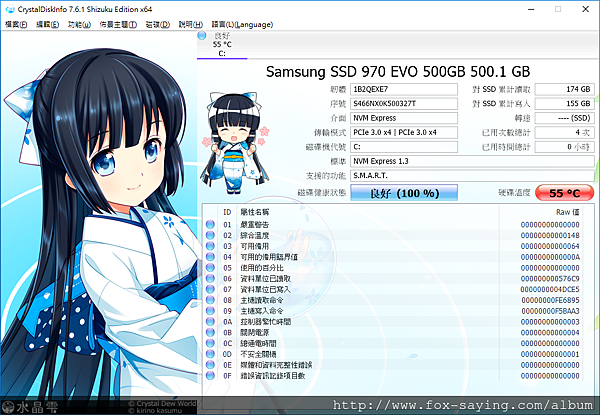Click the status orb for attribute 0D
This screenshot has height=415, width=600.
[x=210, y=354]
